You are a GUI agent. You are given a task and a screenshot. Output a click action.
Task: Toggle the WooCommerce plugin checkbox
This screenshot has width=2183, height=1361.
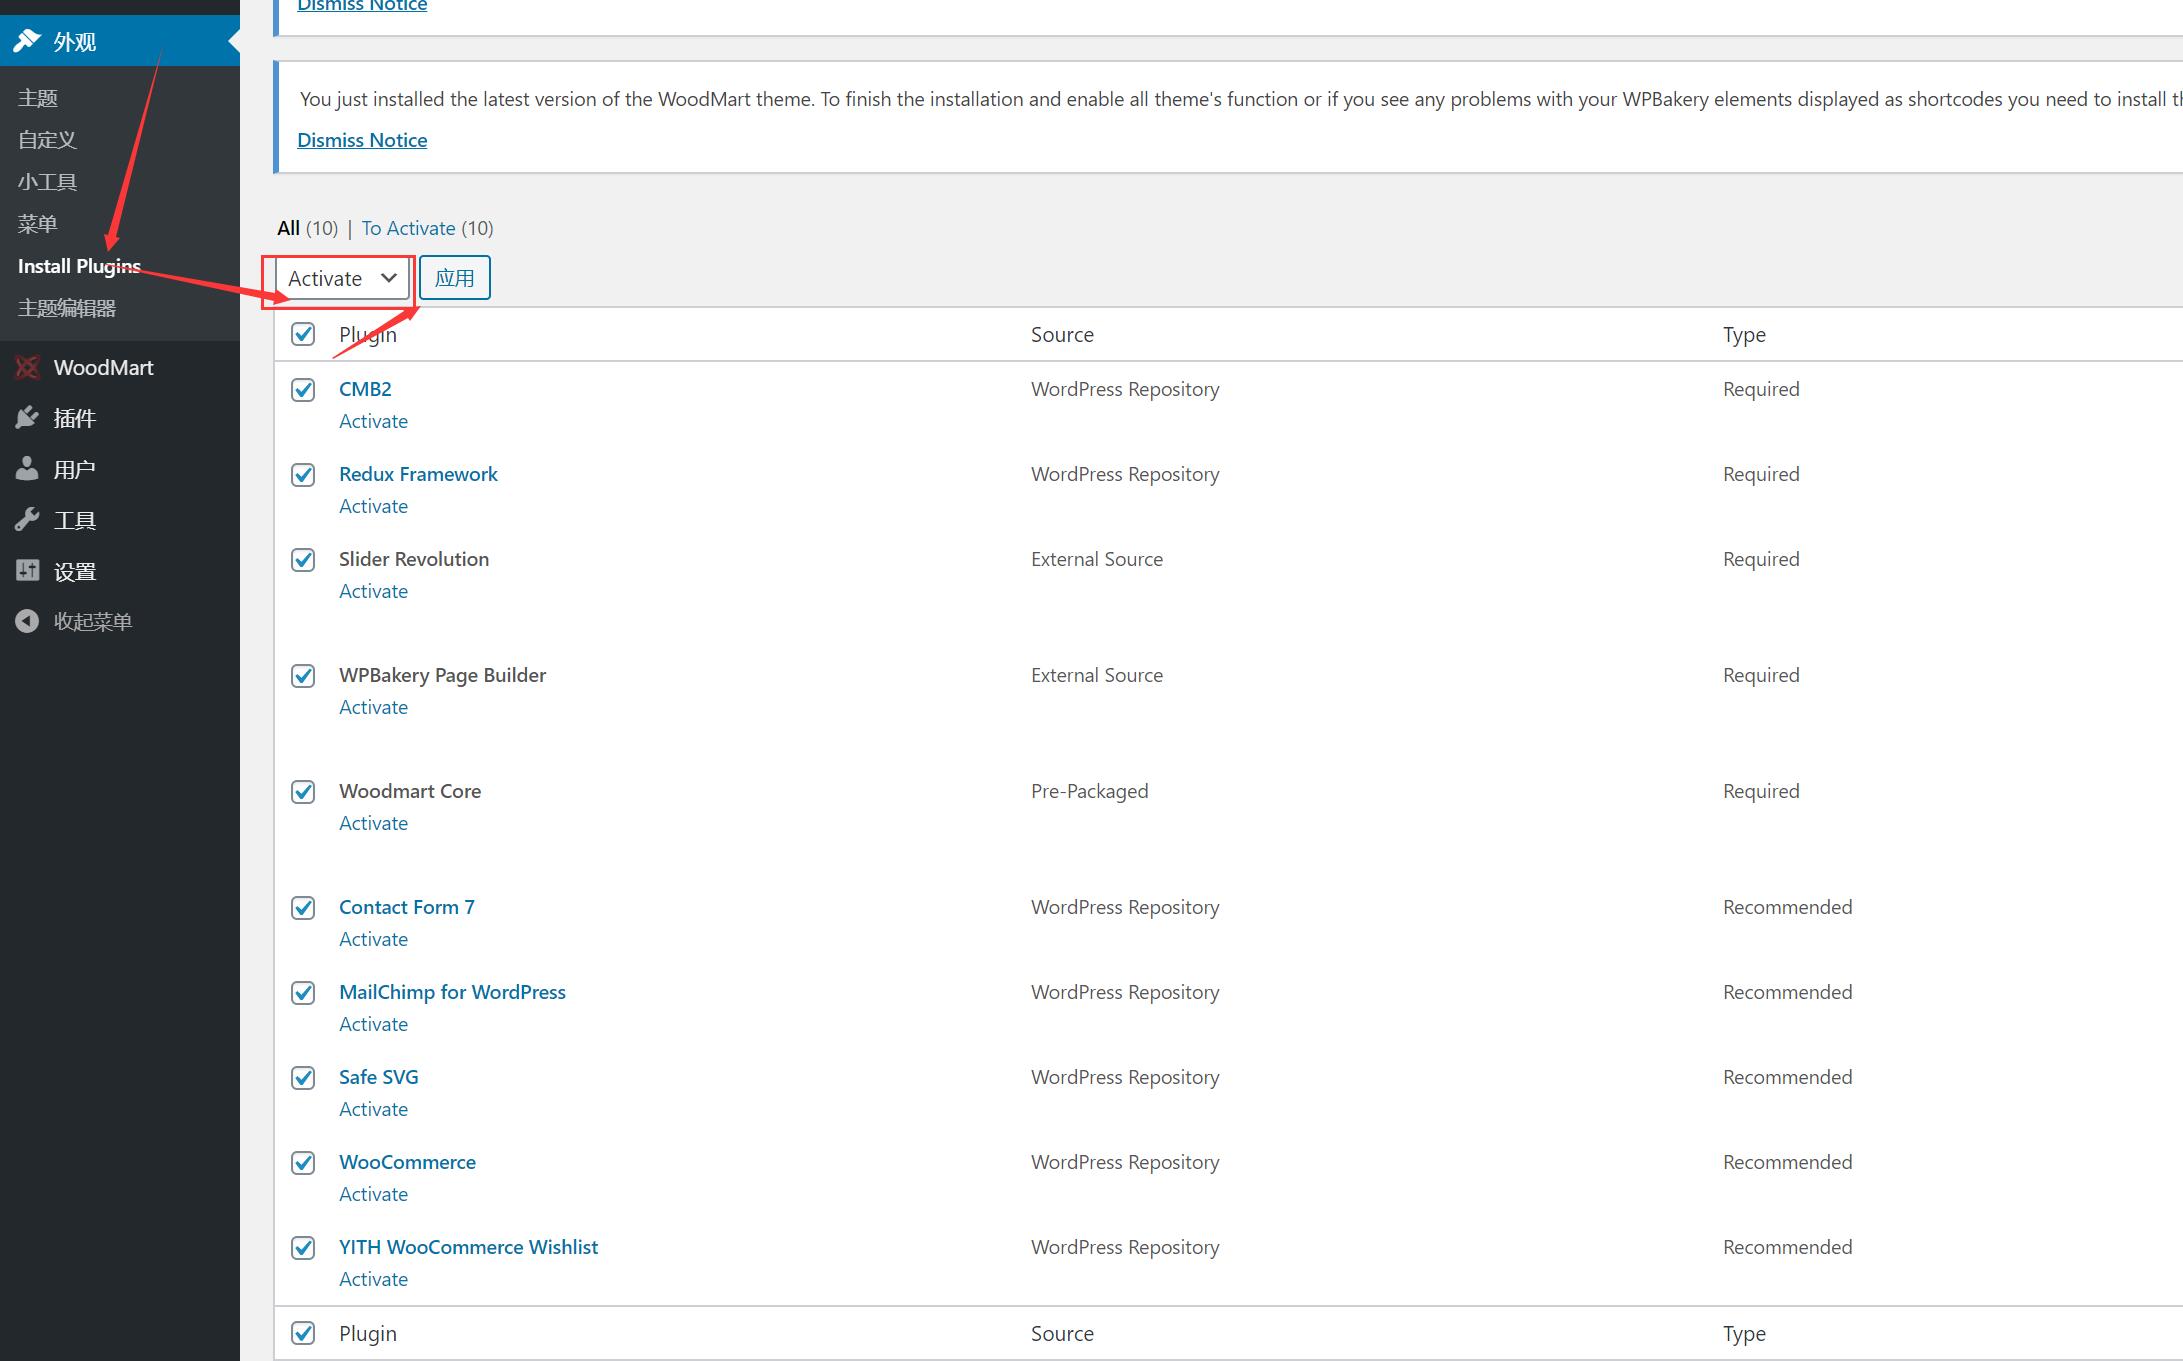(x=303, y=1163)
